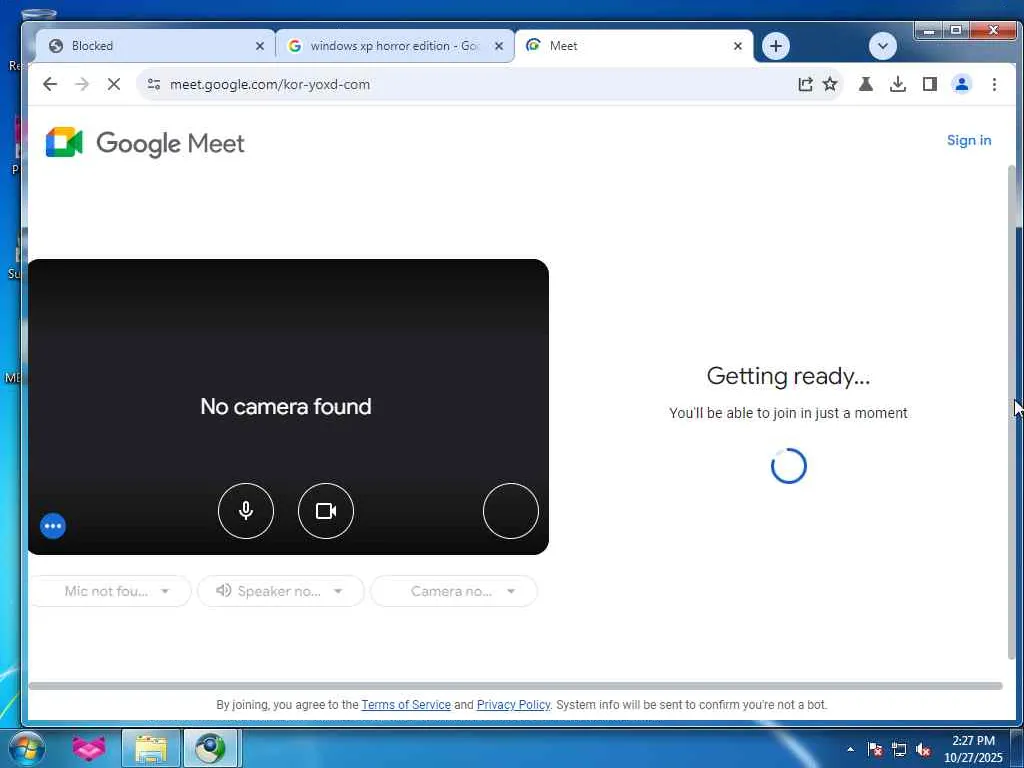This screenshot has height=768, width=1024.
Task: Open the network tray icon
Action: pyautogui.click(x=899, y=749)
